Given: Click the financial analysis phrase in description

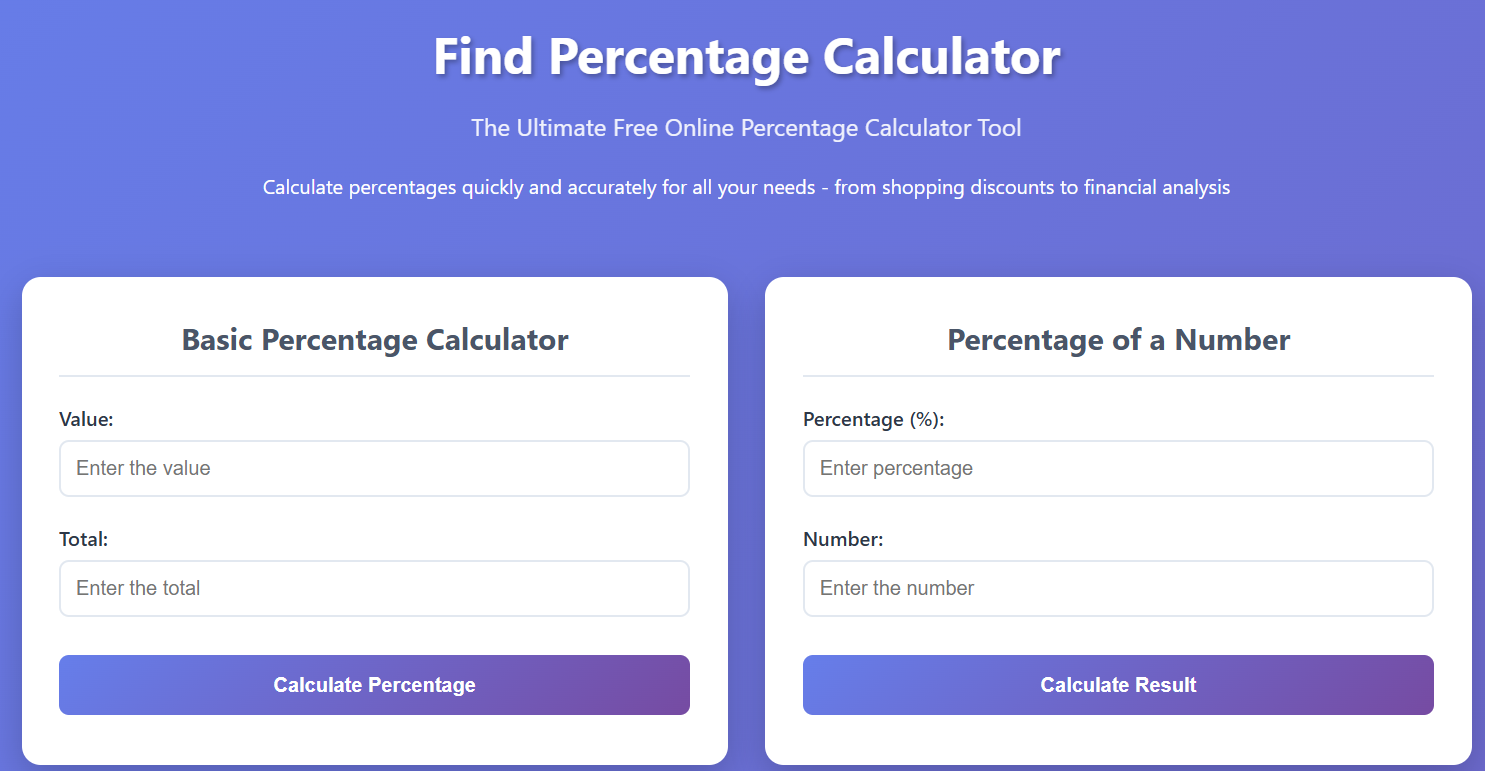Looking at the screenshot, I should pyautogui.click(x=1157, y=187).
